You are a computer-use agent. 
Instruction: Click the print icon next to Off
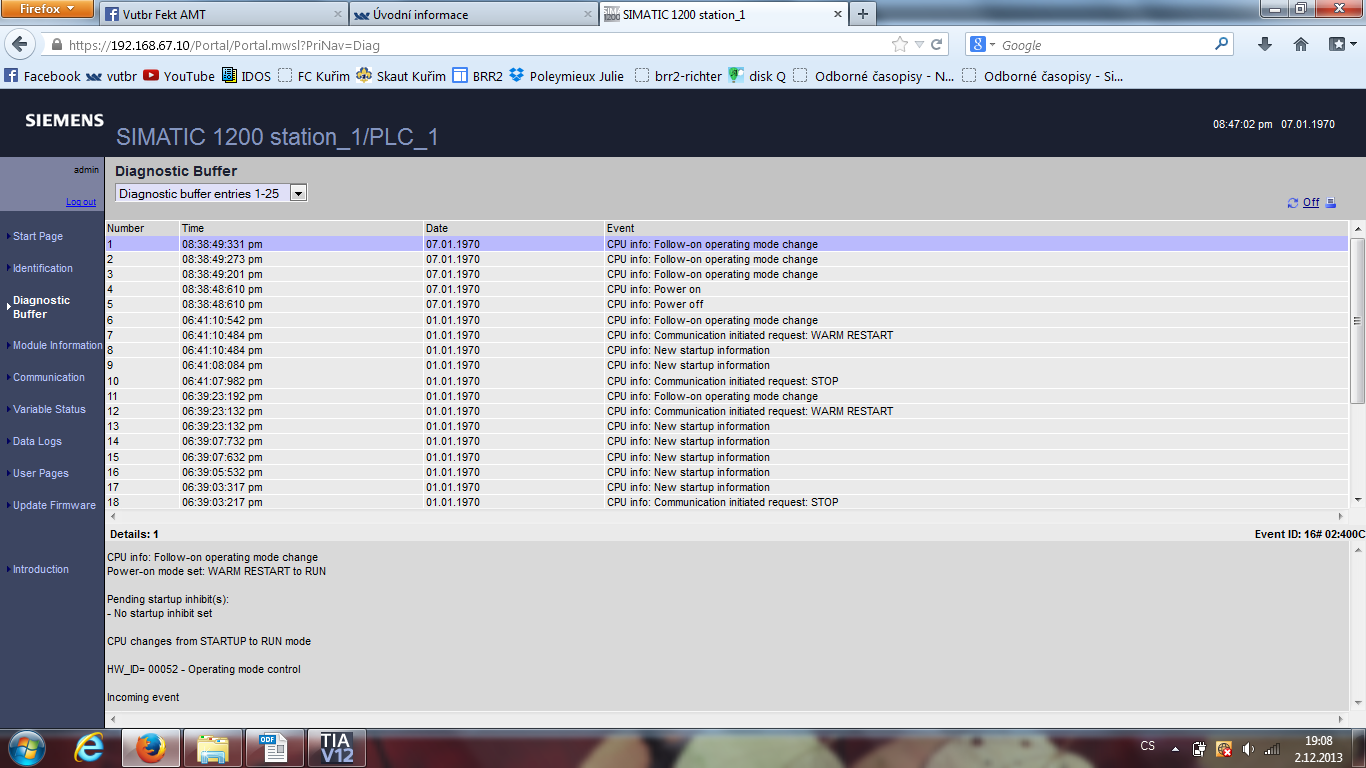point(1330,203)
